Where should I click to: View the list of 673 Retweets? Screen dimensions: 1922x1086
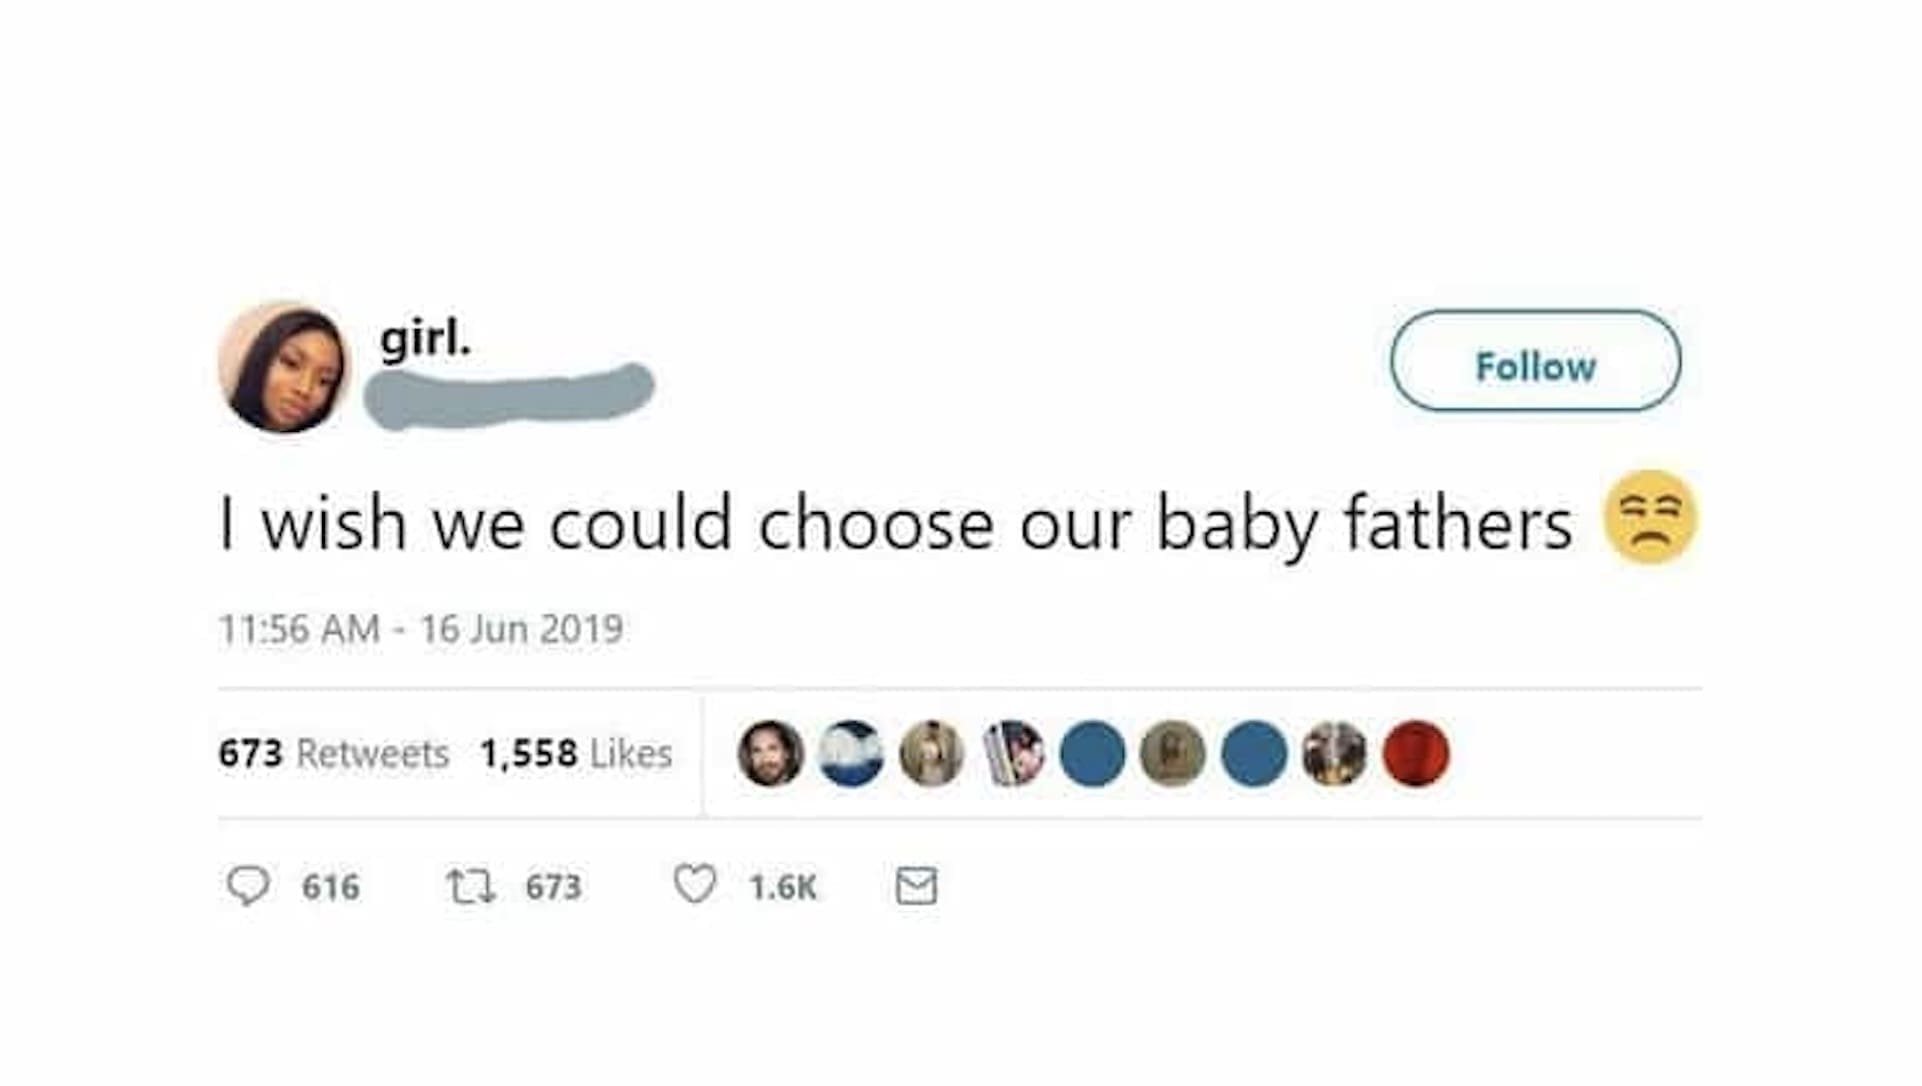coord(334,753)
